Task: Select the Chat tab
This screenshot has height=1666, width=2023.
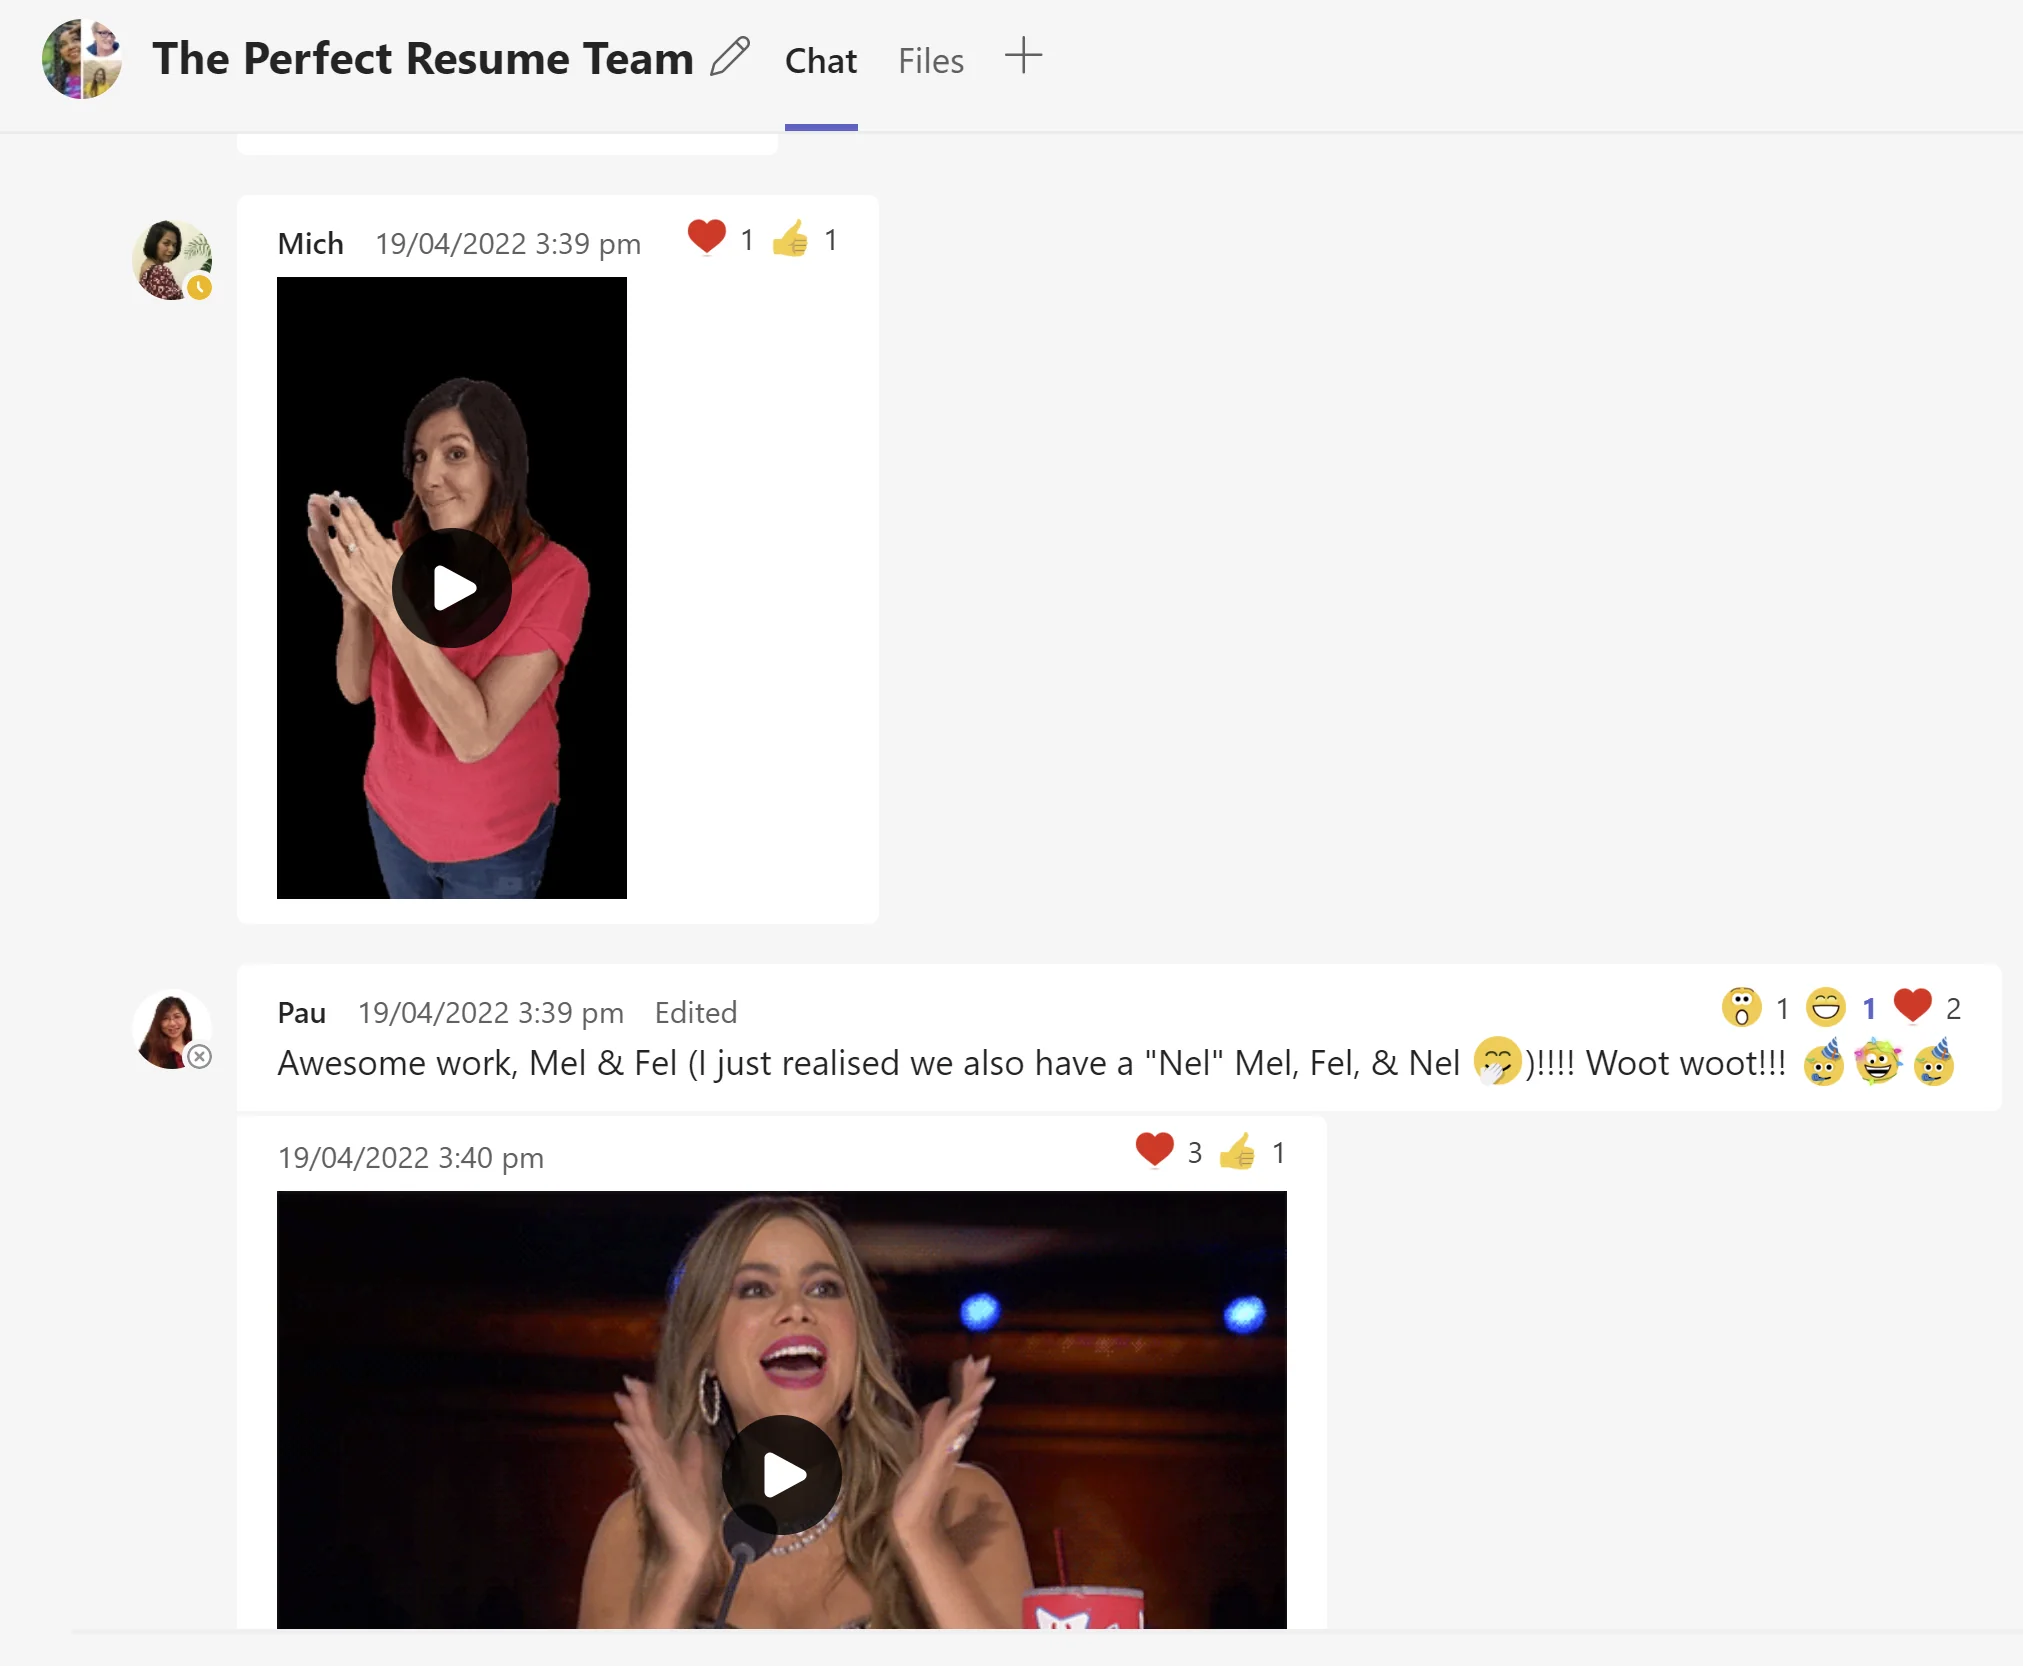Action: tap(820, 61)
